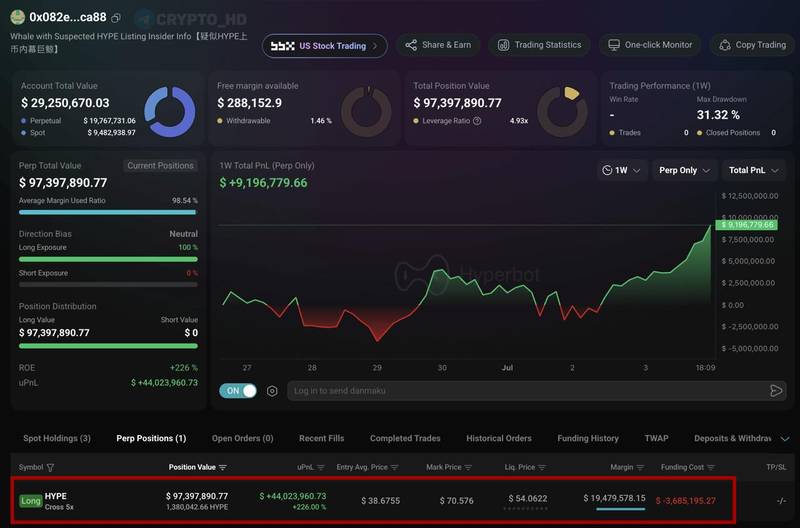Screen dimensions: 800x528
Task: Click the Log in to send danmaku field
Action: tap(528, 391)
